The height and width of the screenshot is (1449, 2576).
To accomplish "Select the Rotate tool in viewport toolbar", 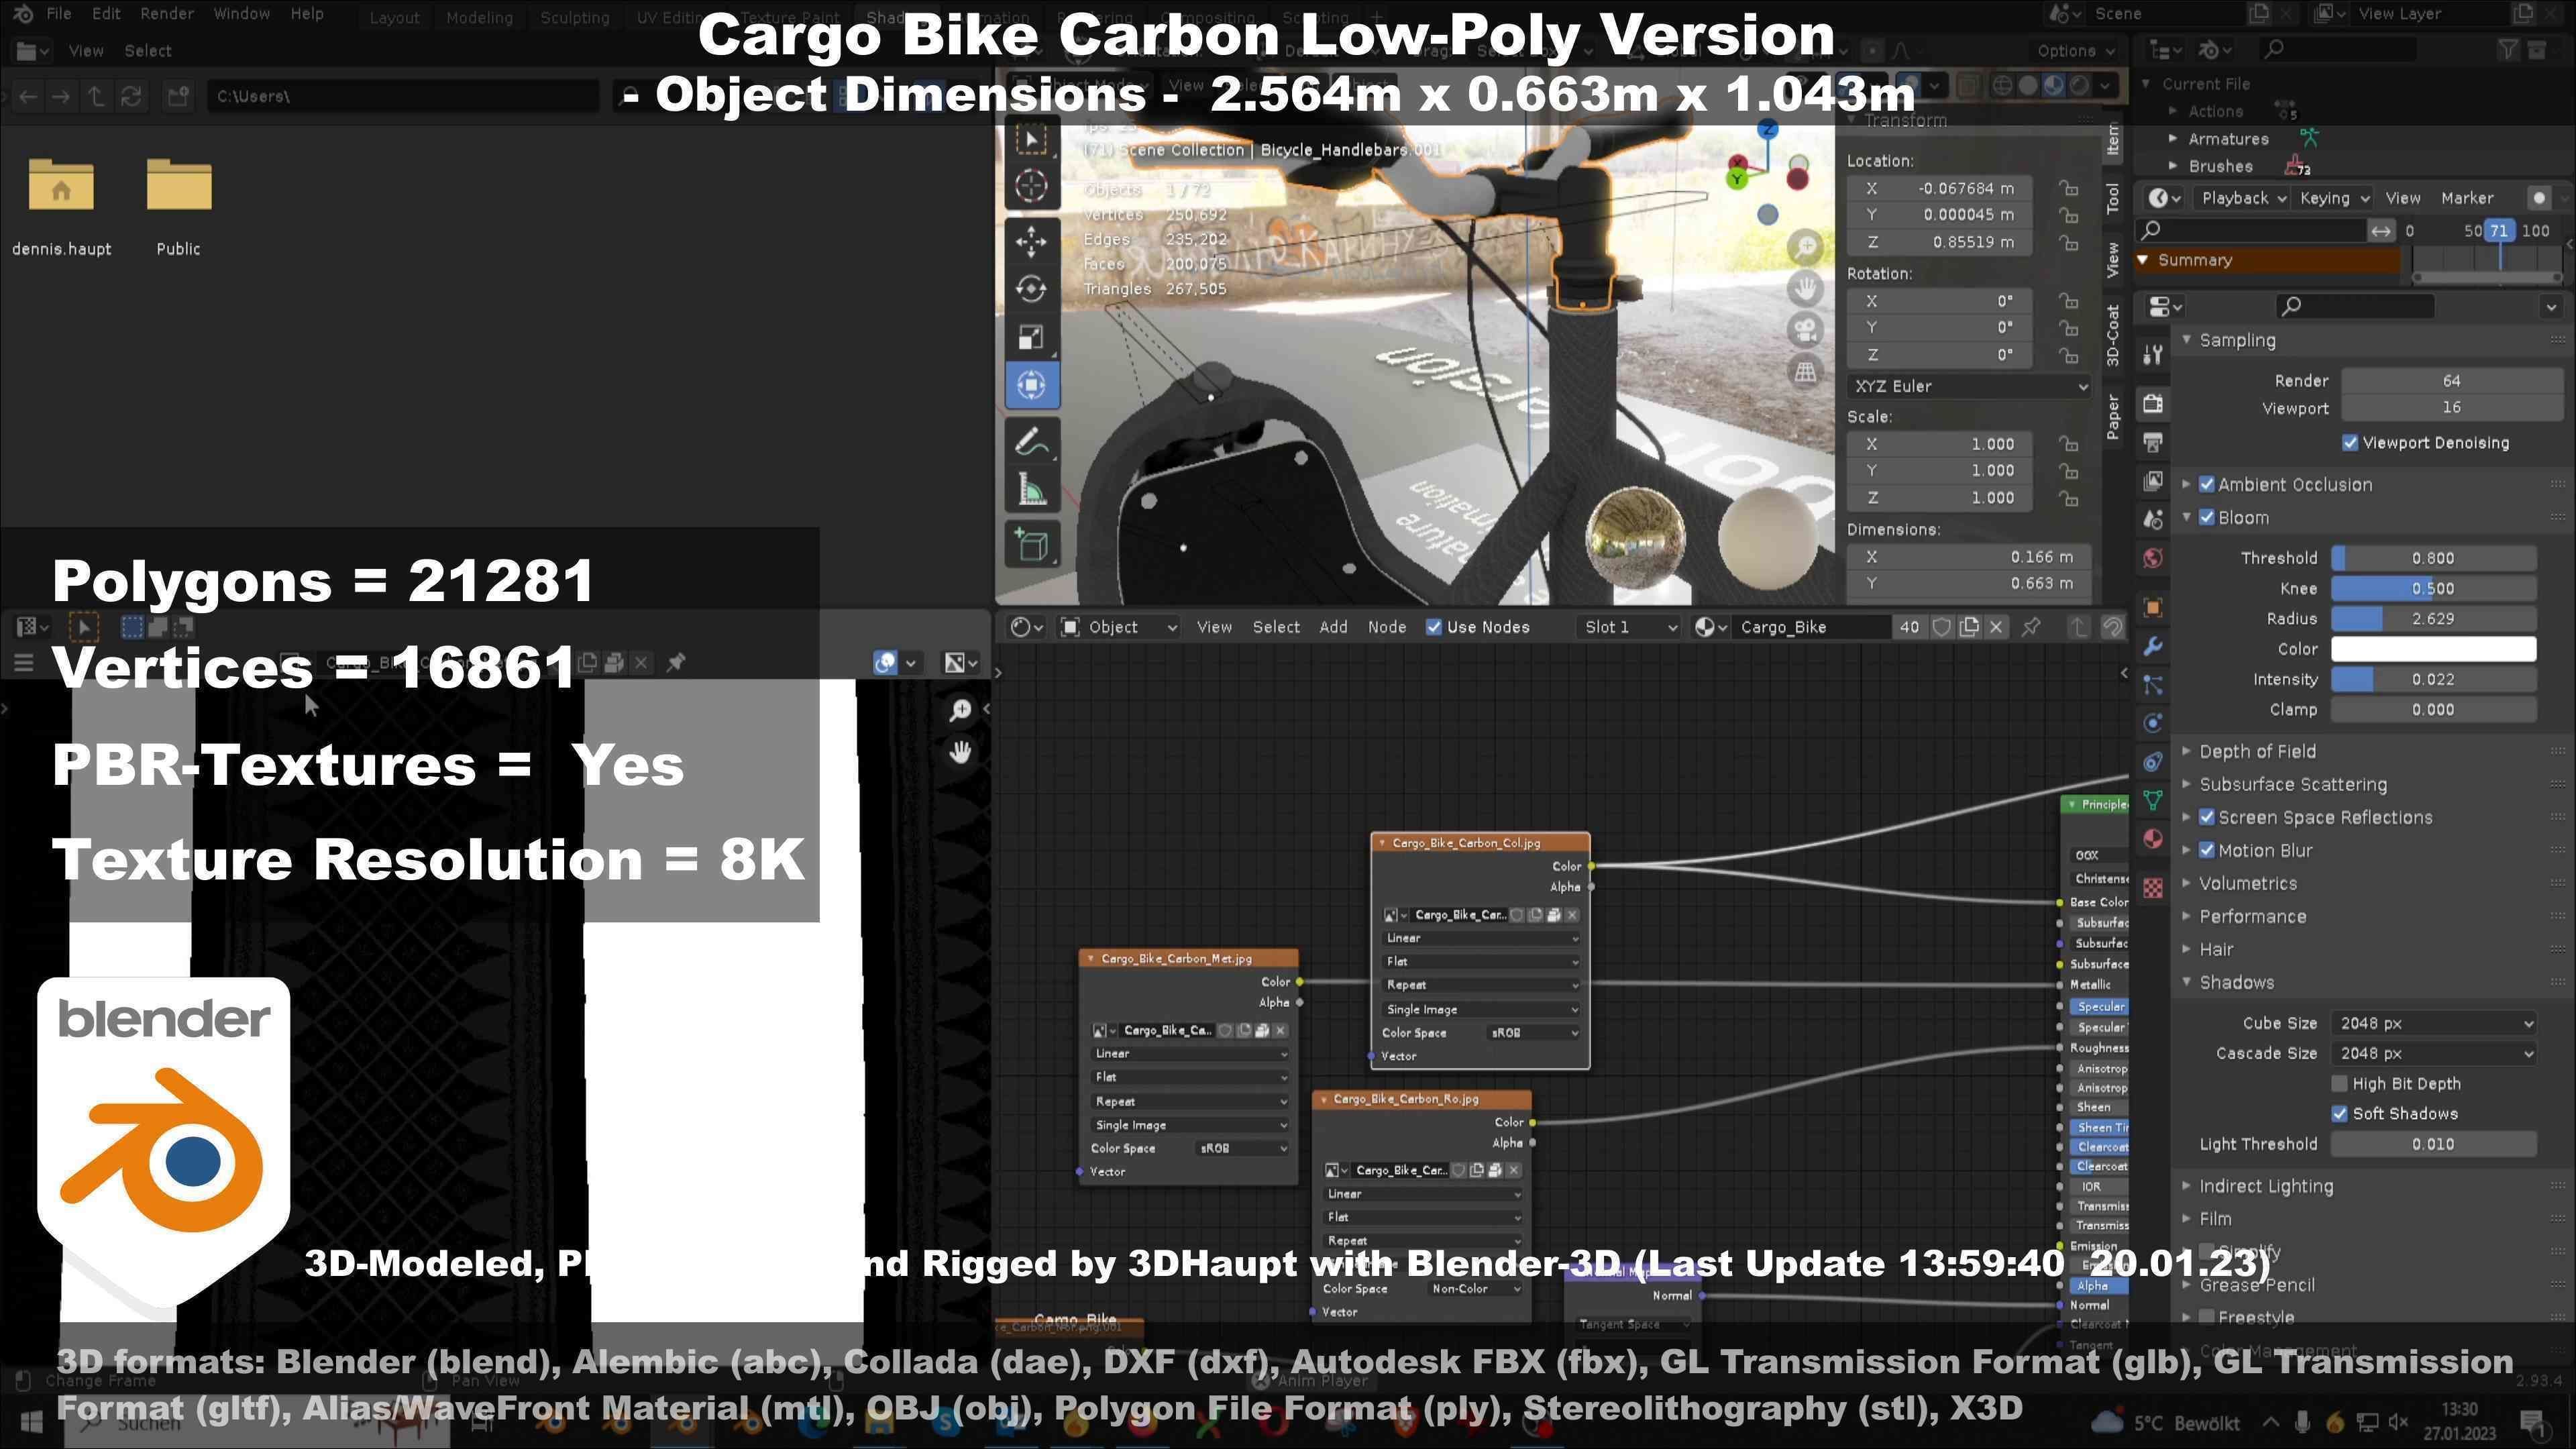I will click(x=1031, y=289).
